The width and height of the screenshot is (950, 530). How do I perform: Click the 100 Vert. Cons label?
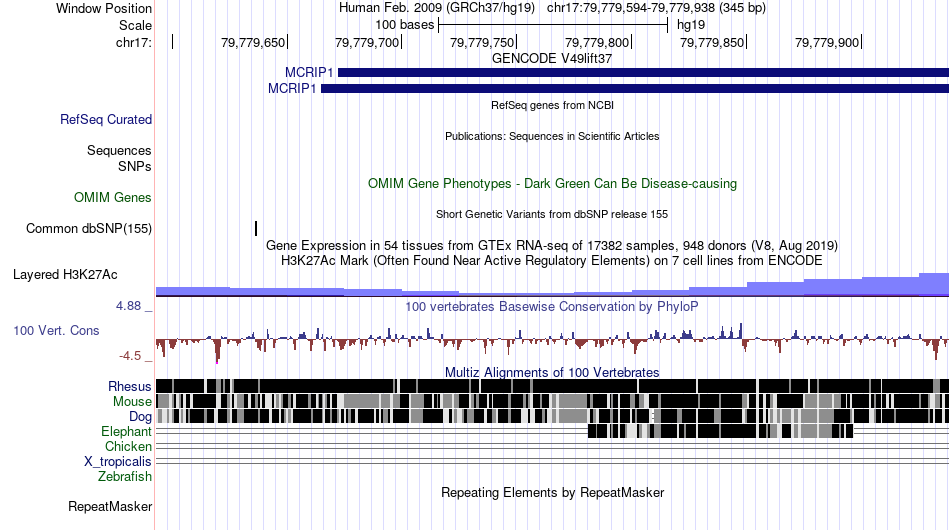pyautogui.click(x=56, y=331)
